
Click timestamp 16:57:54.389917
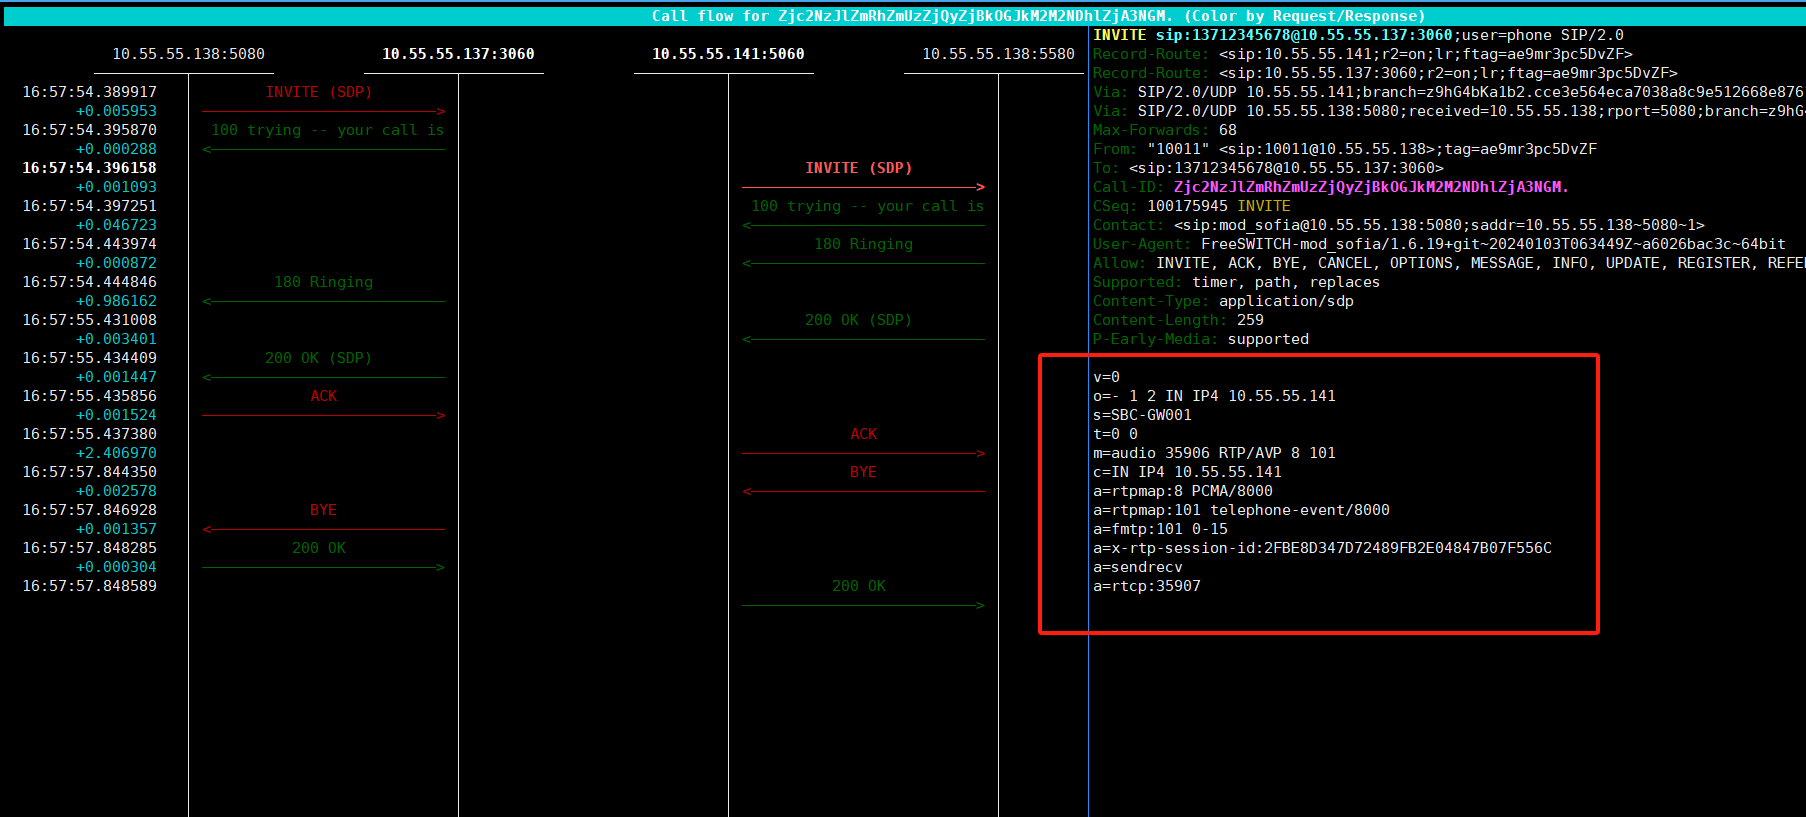click(x=89, y=92)
